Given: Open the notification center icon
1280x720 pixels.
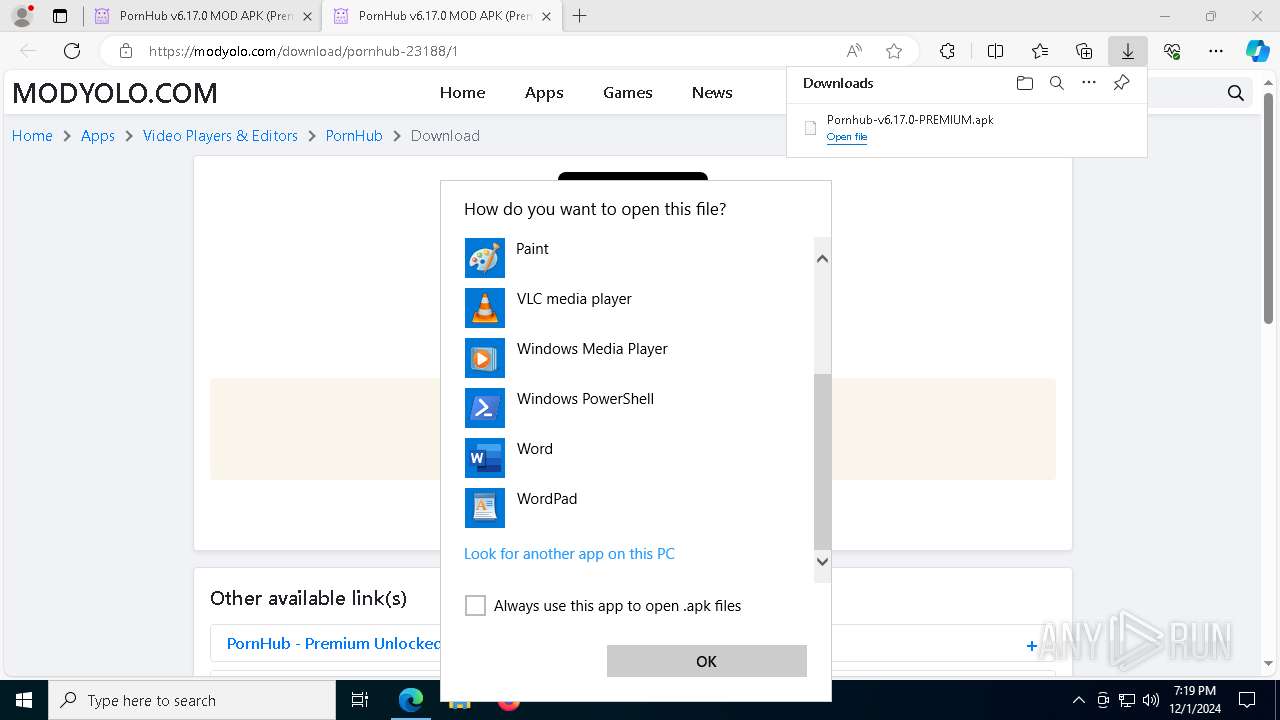Looking at the screenshot, I should tap(1247, 700).
